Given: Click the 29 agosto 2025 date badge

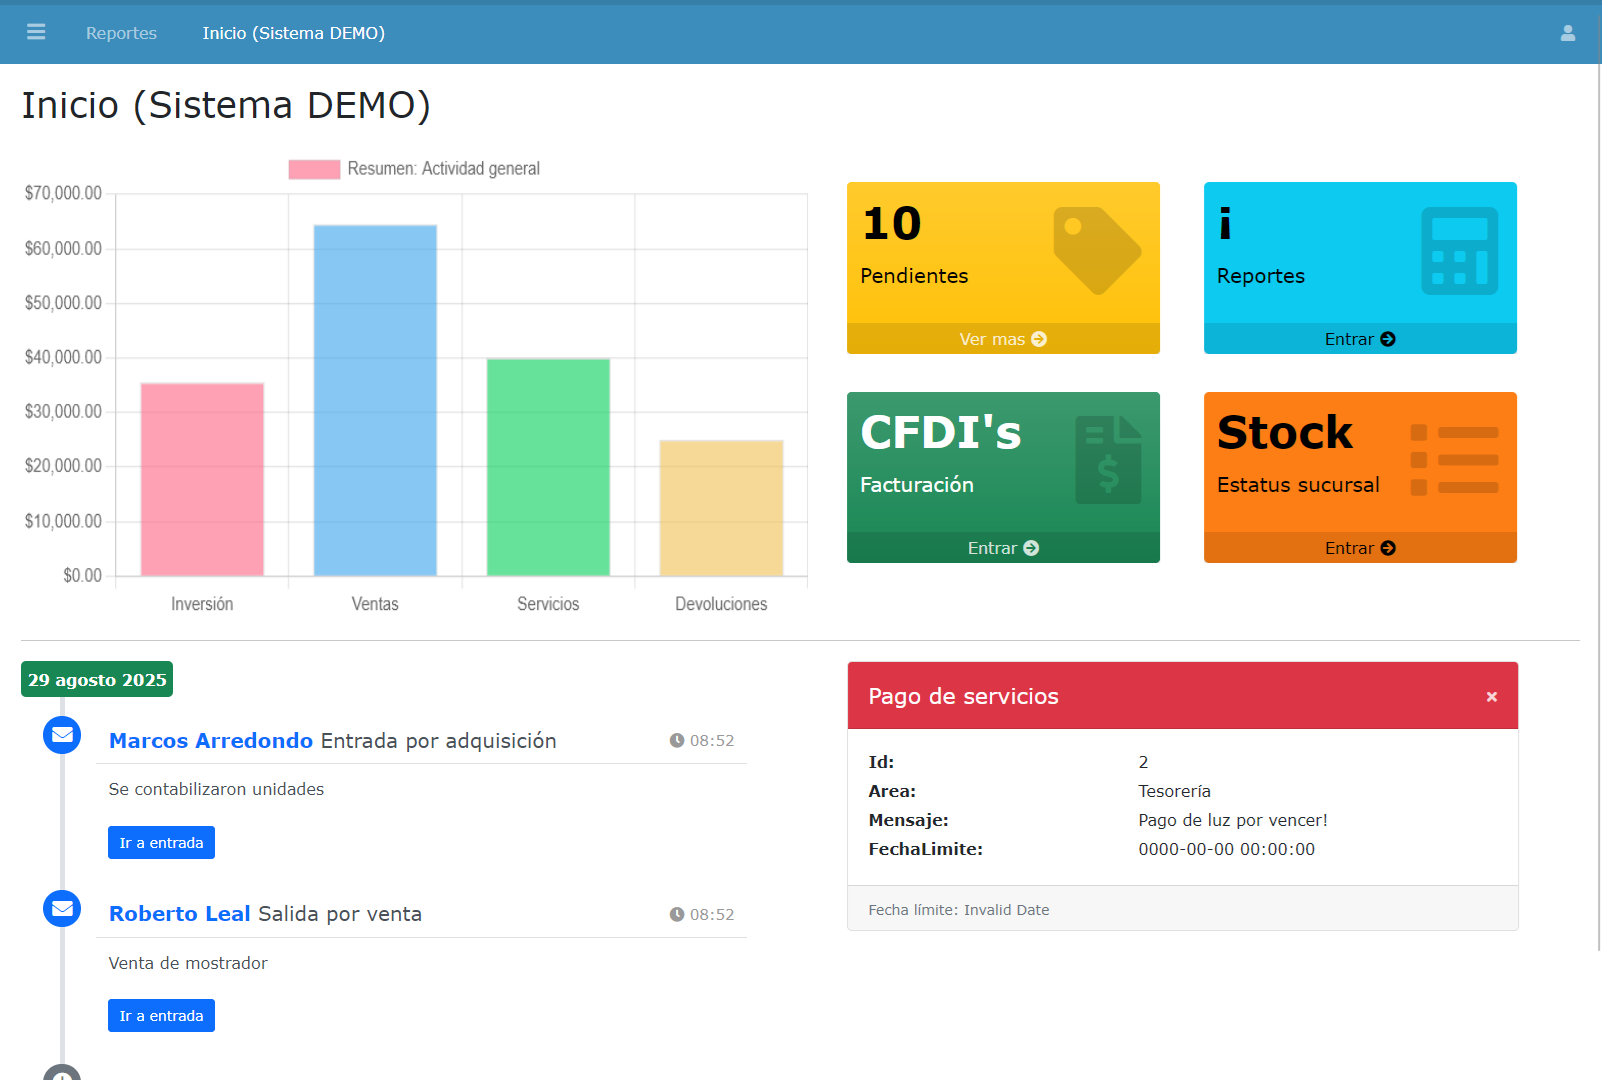Looking at the screenshot, I should 96,679.
